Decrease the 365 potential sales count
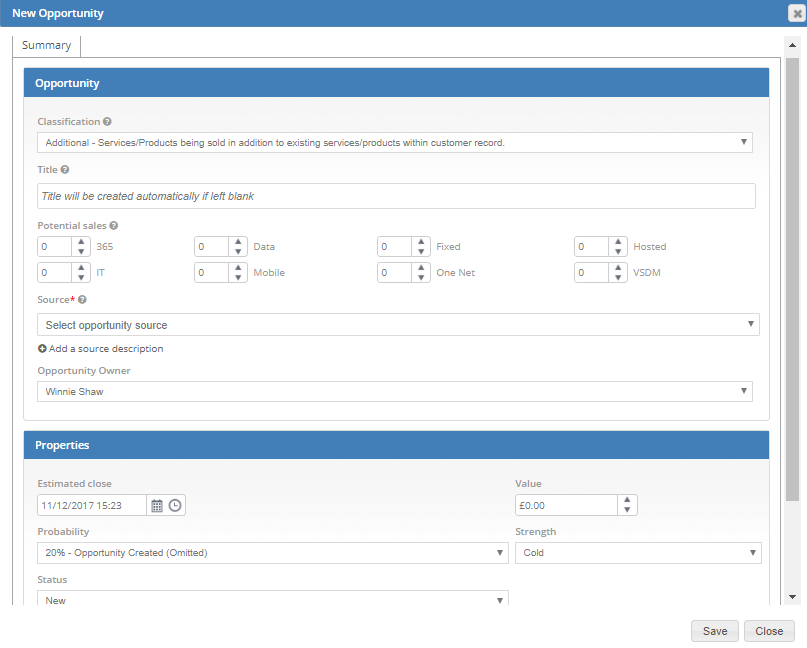 pyautogui.click(x=81, y=251)
